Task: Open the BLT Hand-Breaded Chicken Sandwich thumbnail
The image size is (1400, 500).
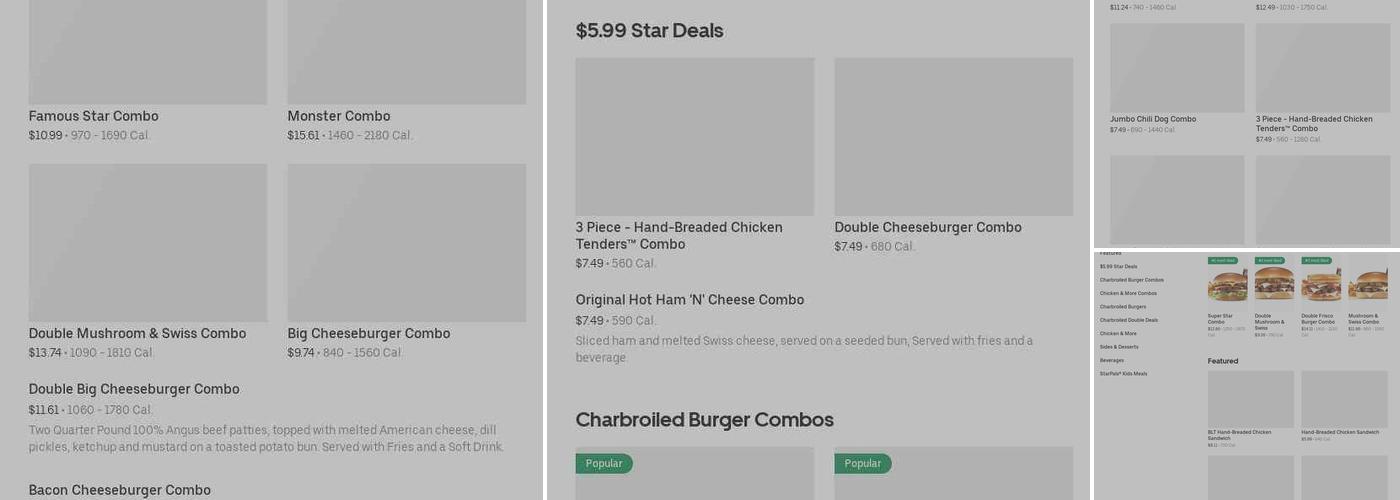Action: click(1250, 399)
